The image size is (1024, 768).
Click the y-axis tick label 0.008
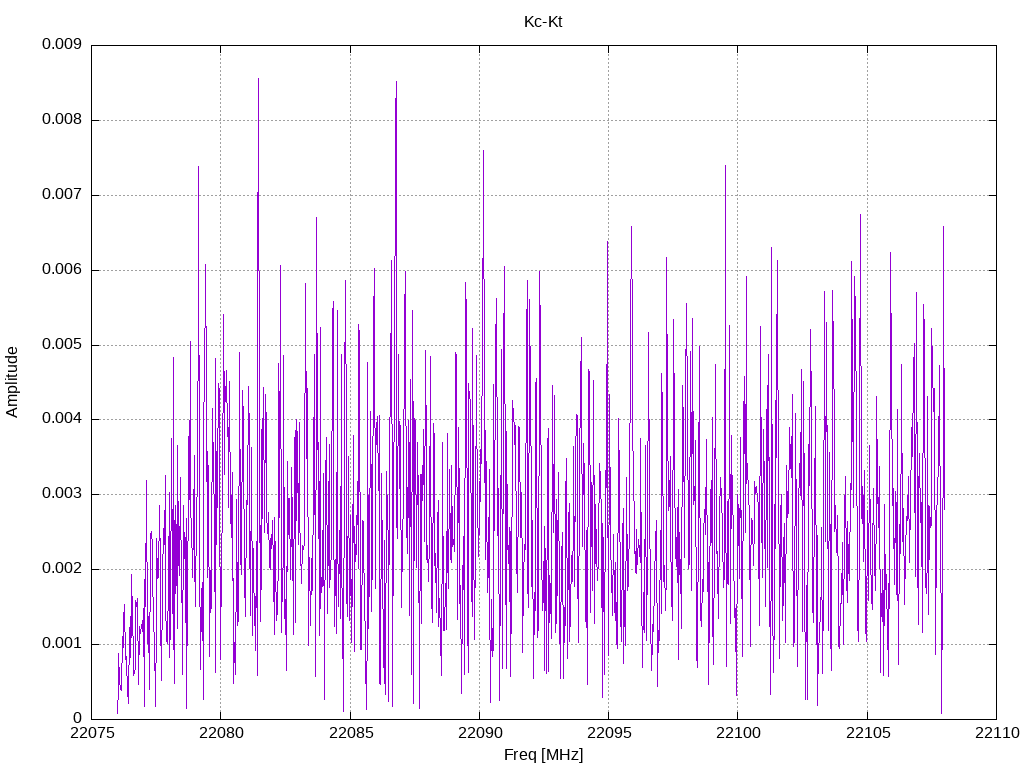(x=62, y=120)
